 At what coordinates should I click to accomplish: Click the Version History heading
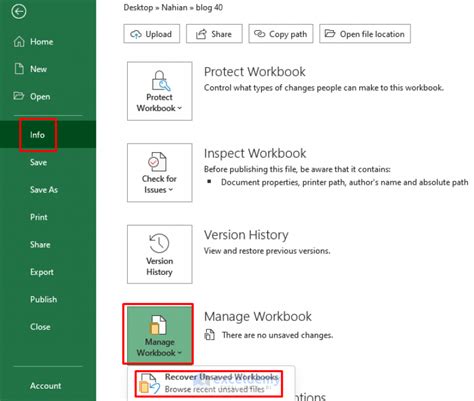coord(246,235)
